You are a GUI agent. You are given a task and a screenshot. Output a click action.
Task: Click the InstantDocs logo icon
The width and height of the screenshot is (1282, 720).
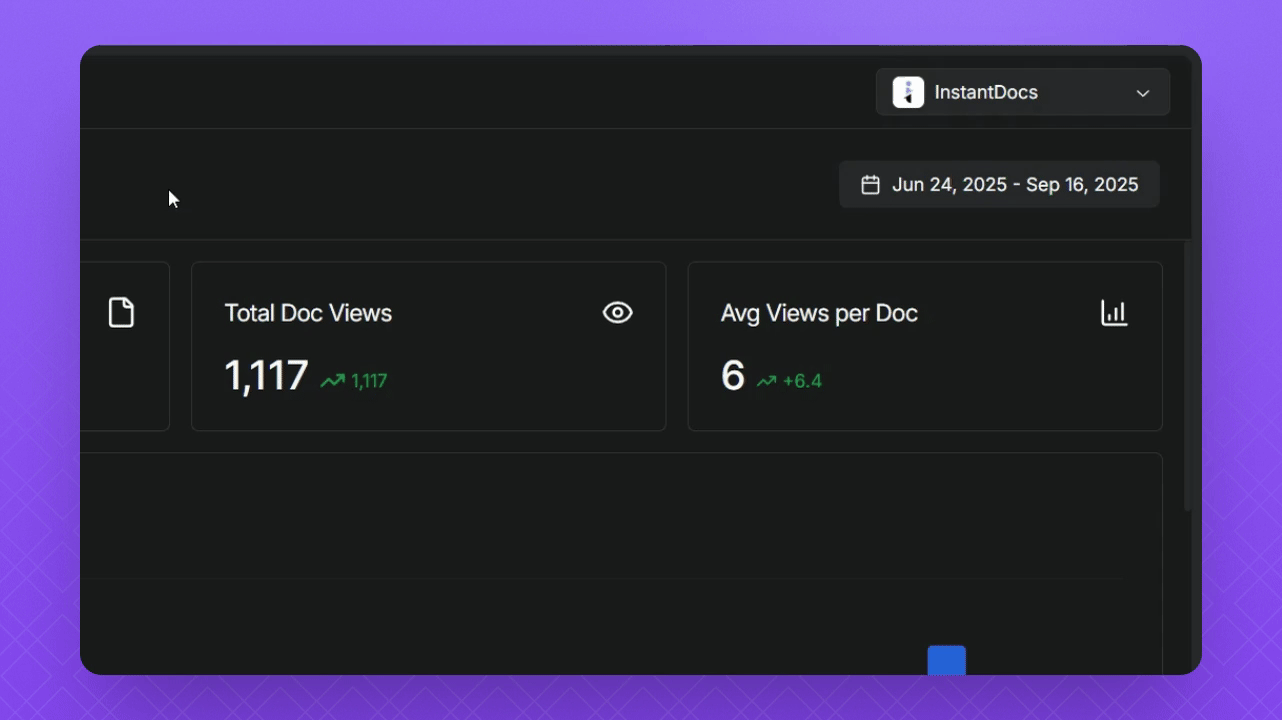pos(908,92)
